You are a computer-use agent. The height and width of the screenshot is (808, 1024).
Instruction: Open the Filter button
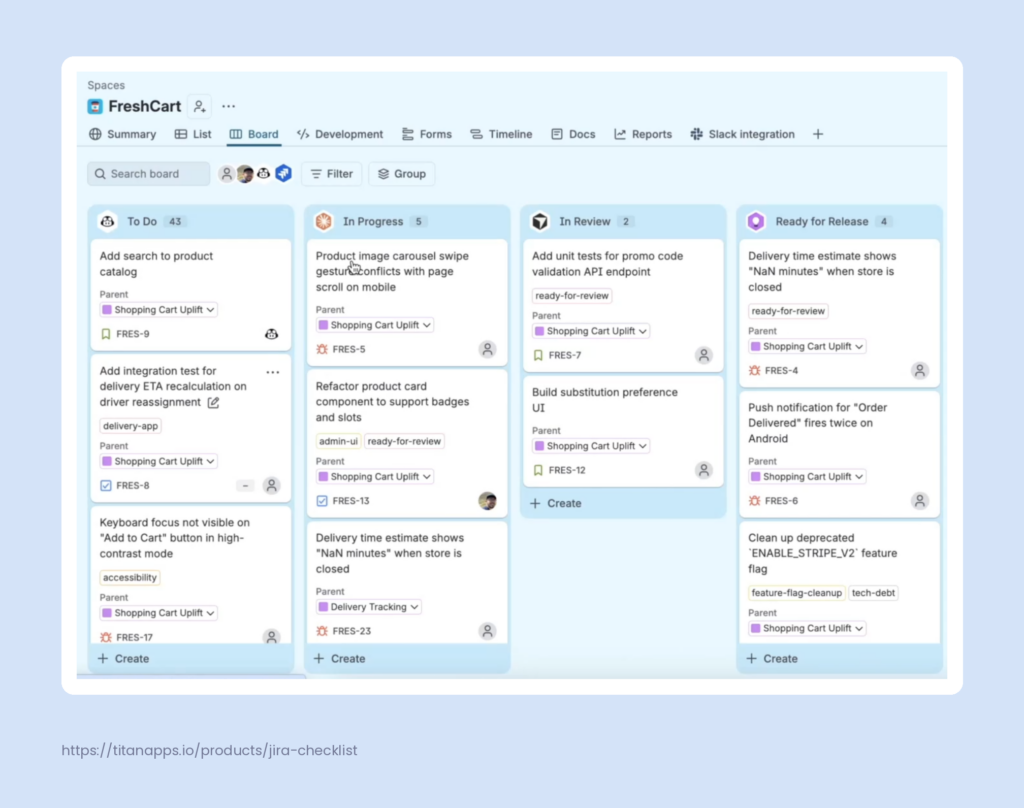(332, 174)
